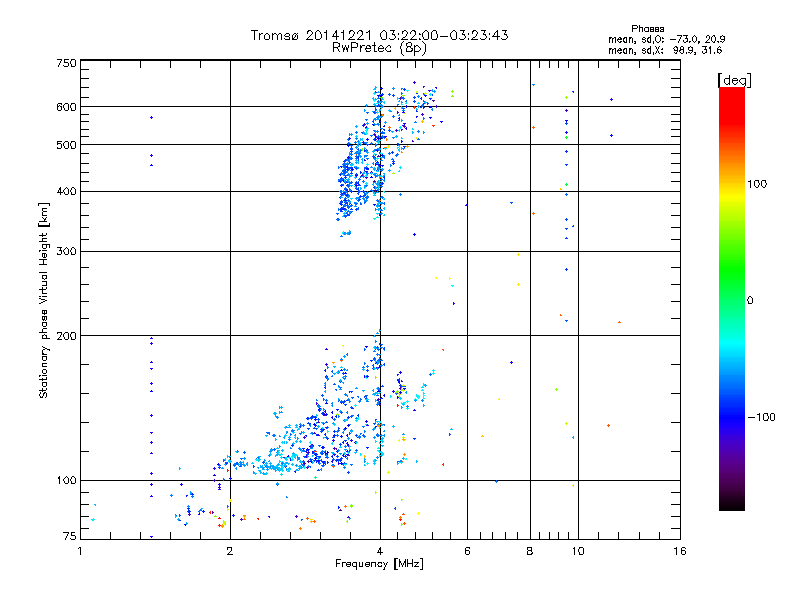
Task: Click the 'Phases' legend heading
Action: click(x=647, y=29)
